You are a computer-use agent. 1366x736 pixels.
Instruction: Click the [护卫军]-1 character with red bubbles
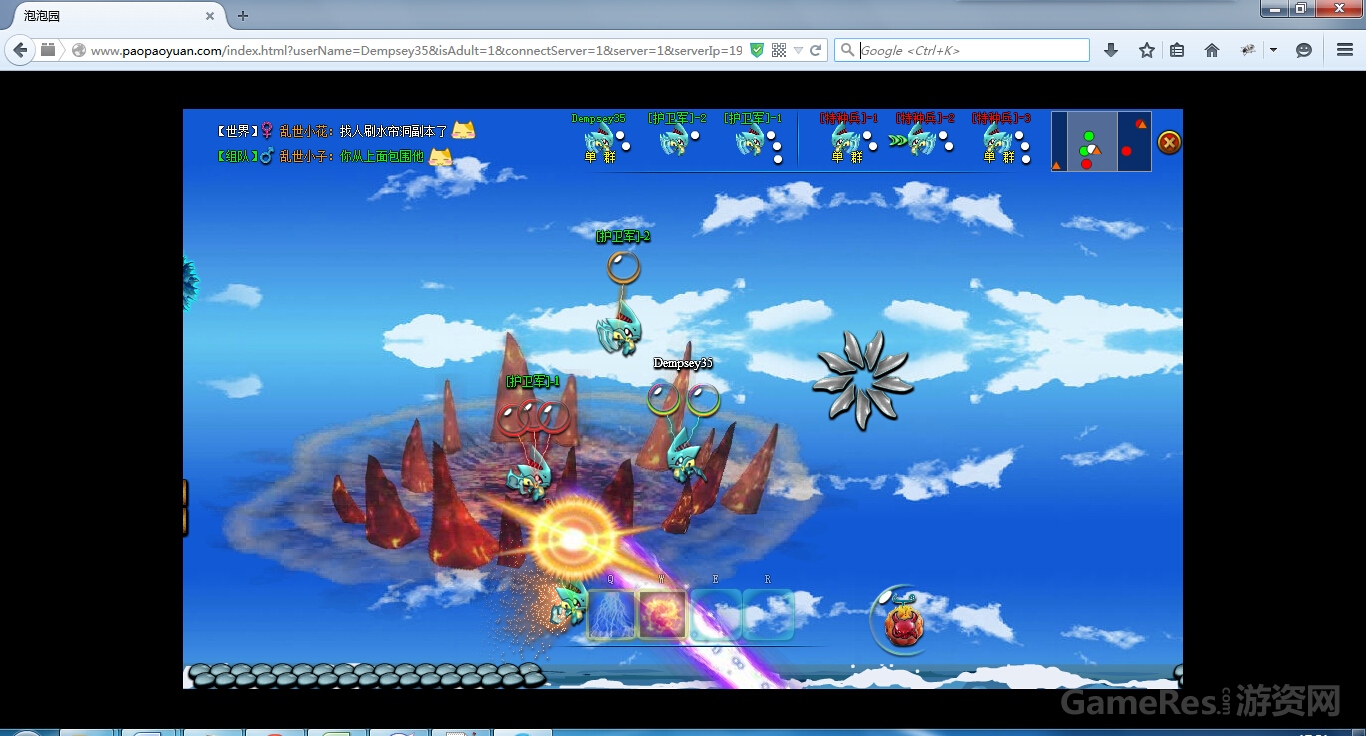528,474
